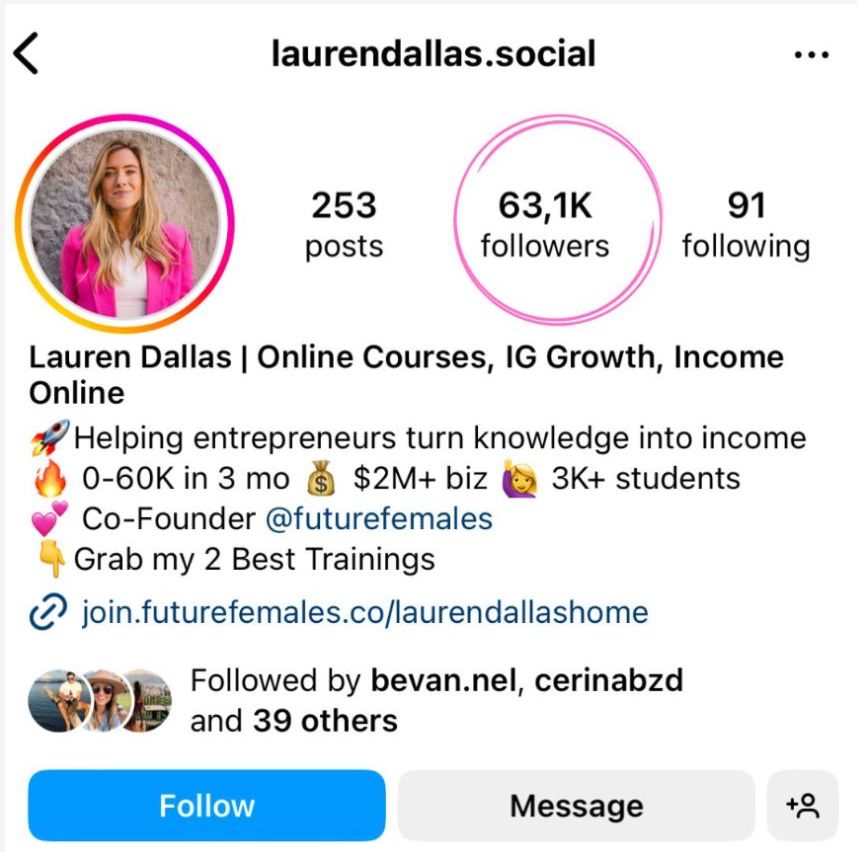Open join.futurefemales.co/laurendallashome link
The width and height of the screenshot is (857, 852).
point(365,612)
